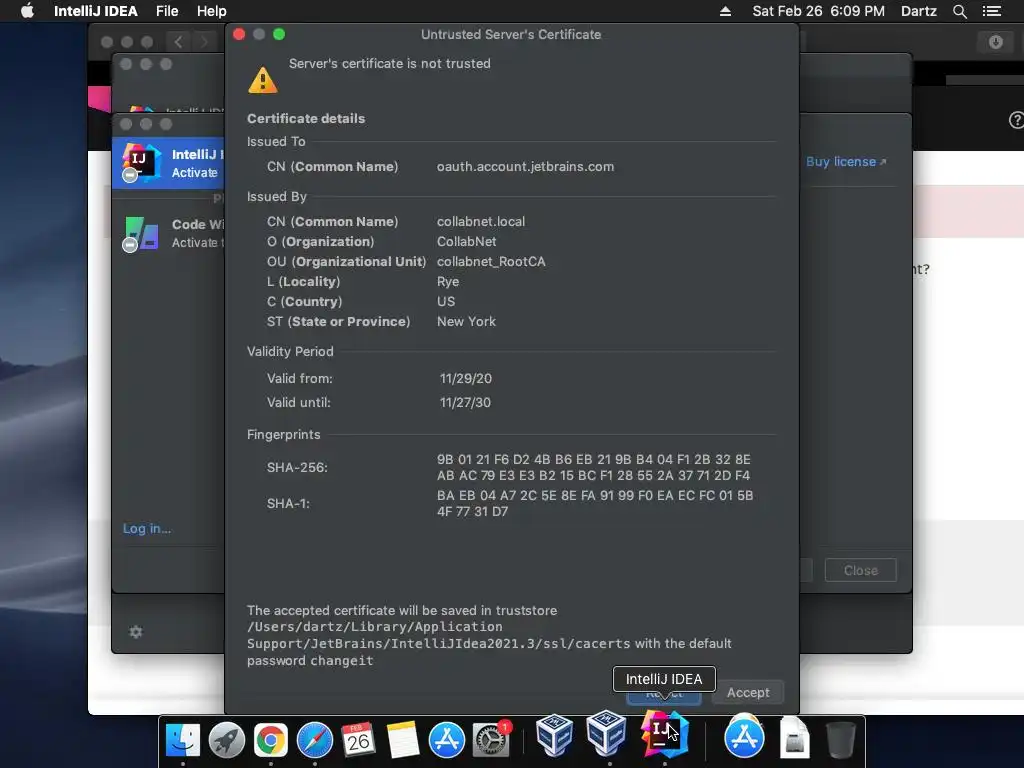Click the Valid until date 11/27/30
Image resolution: width=1024 pixels, height=768 pixels.
coord(465,402)
